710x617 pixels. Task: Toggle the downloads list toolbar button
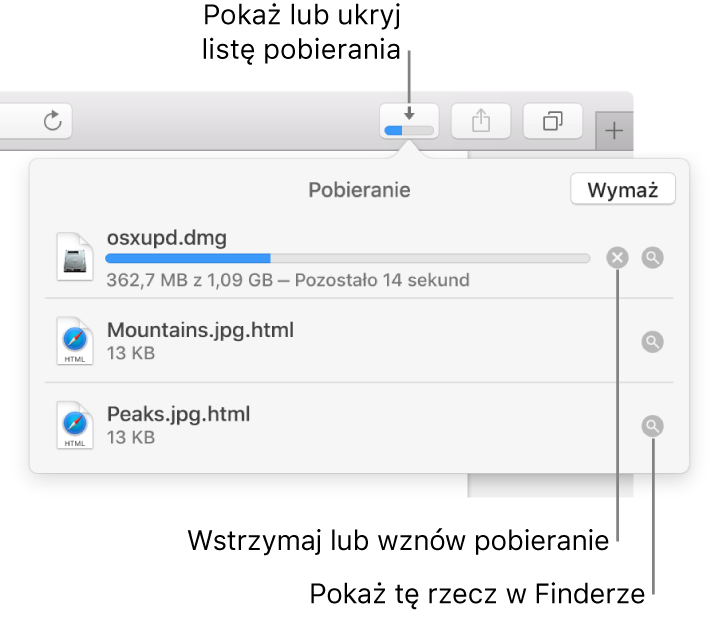[x=409, y=121]
